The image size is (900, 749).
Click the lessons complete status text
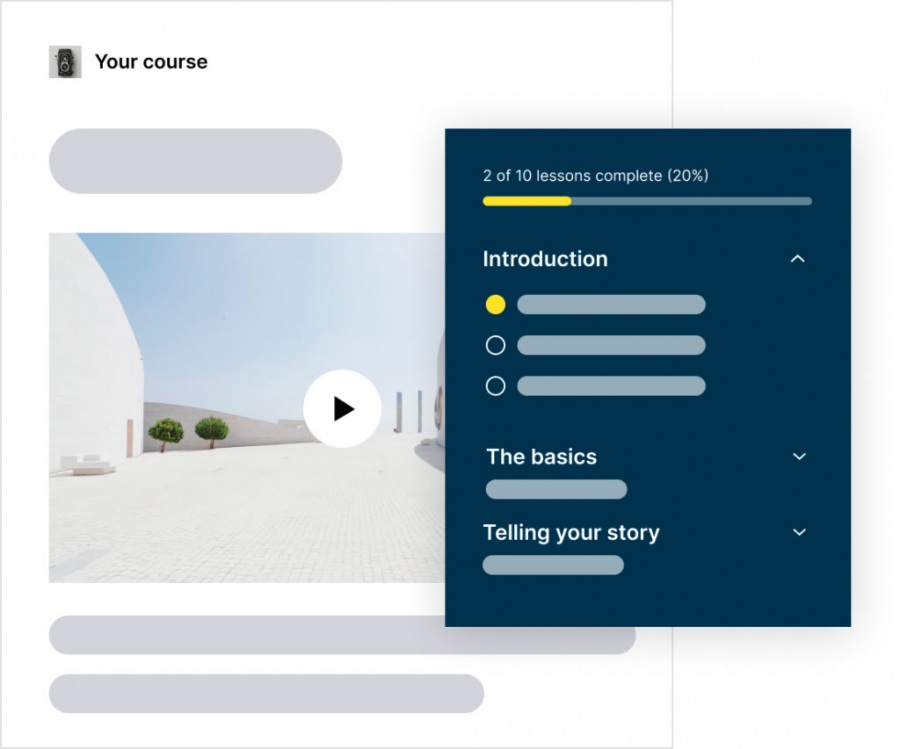(x=595, y=176)
